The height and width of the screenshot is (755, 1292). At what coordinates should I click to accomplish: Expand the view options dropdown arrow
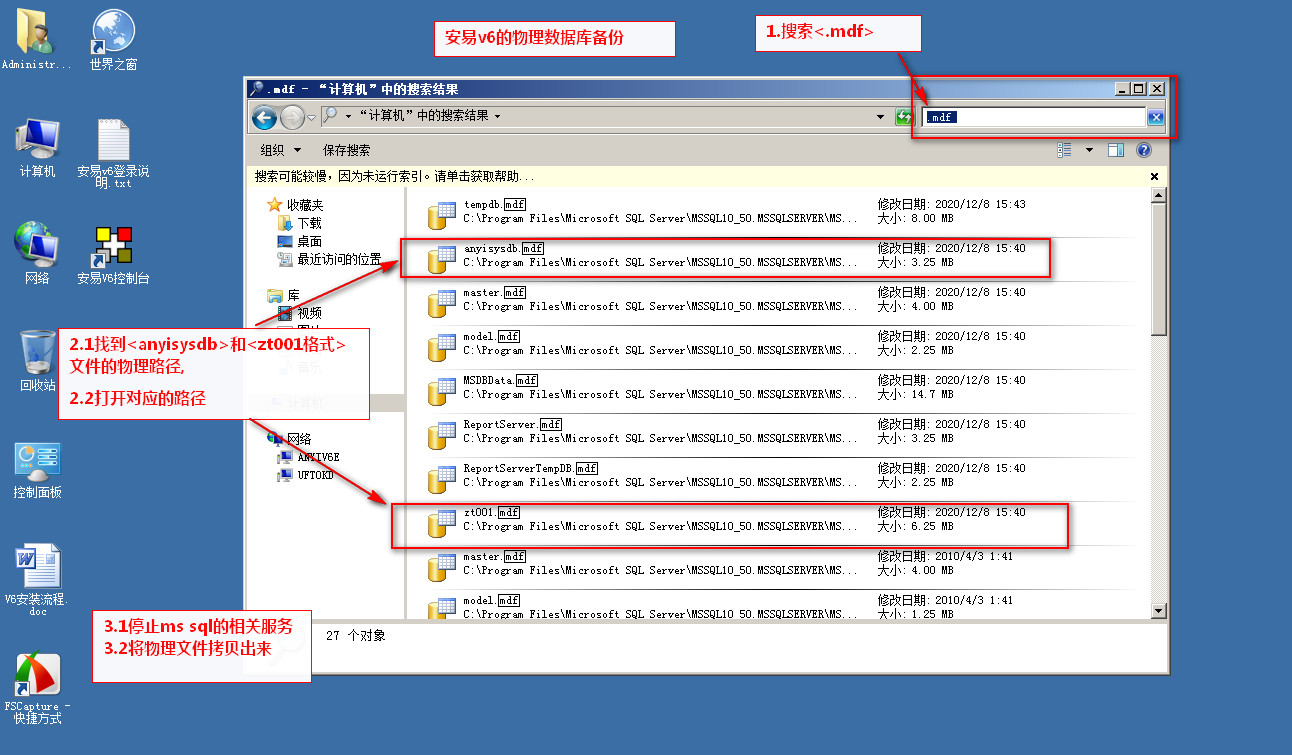pyautogui.click(x=1089, y=150)
